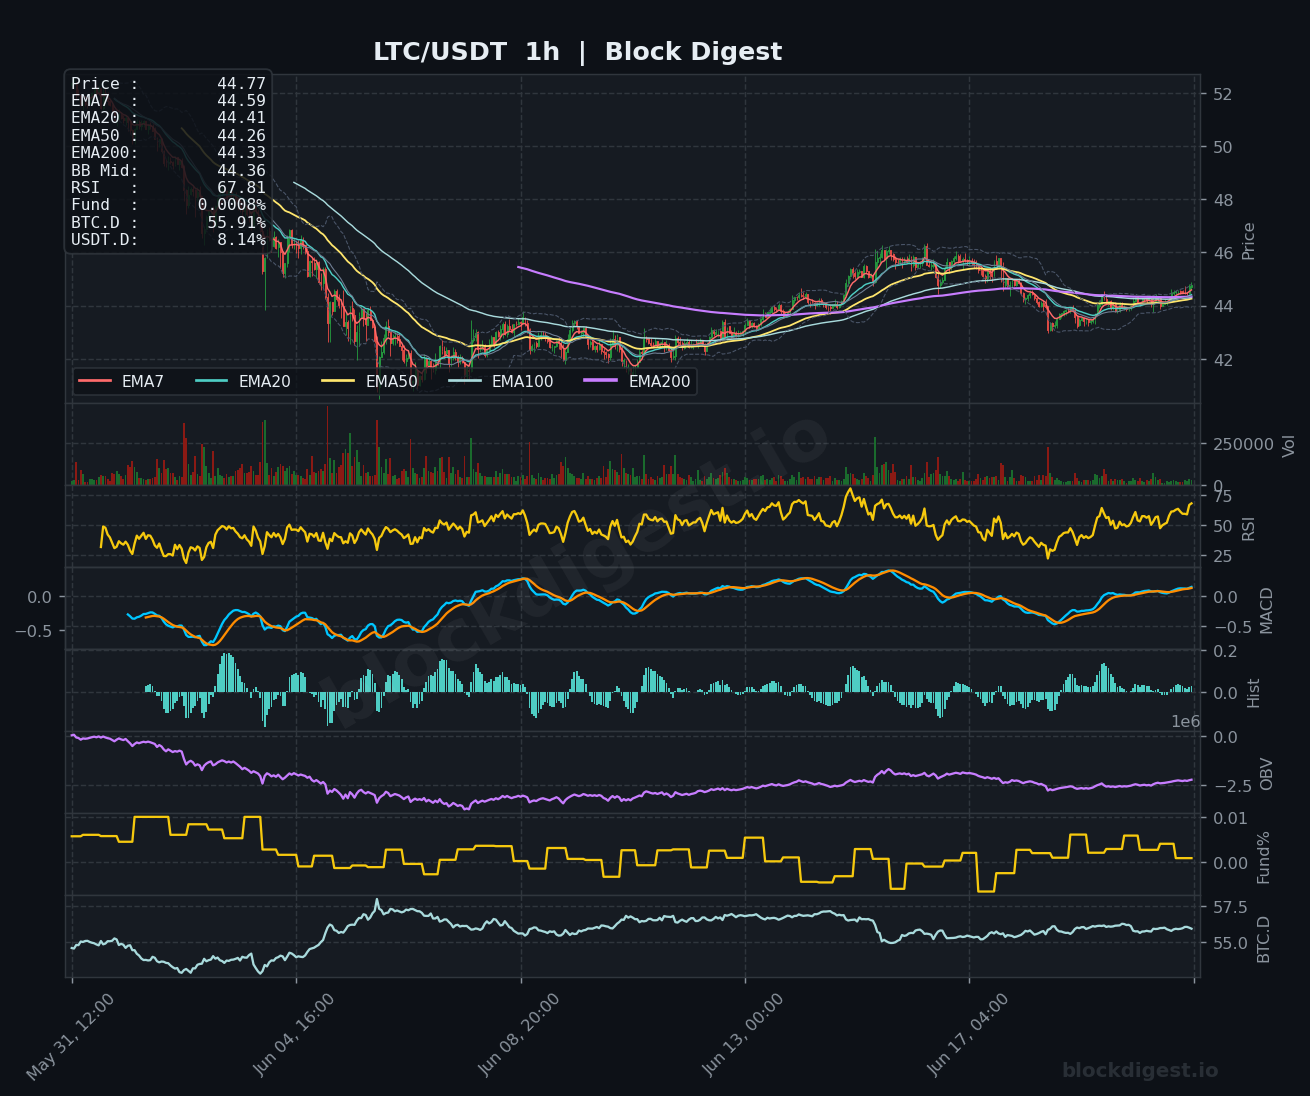
Task: Select the BB Mid 44.36 row
Action: (168, 171)
